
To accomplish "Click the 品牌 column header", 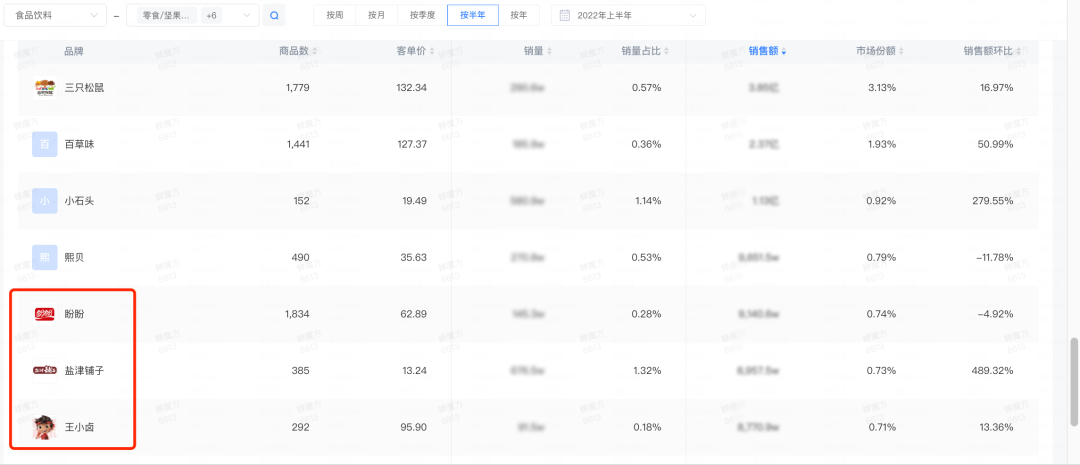I will (74, 51).
